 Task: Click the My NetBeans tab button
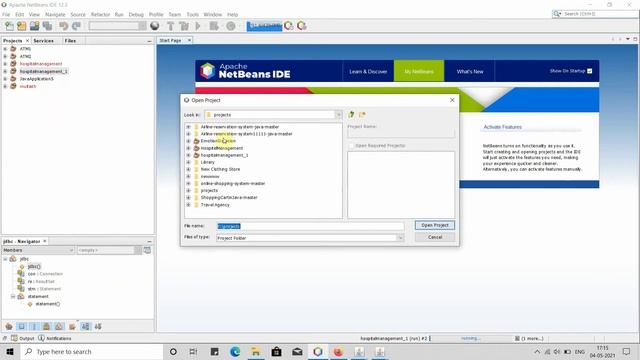[419, 71]
